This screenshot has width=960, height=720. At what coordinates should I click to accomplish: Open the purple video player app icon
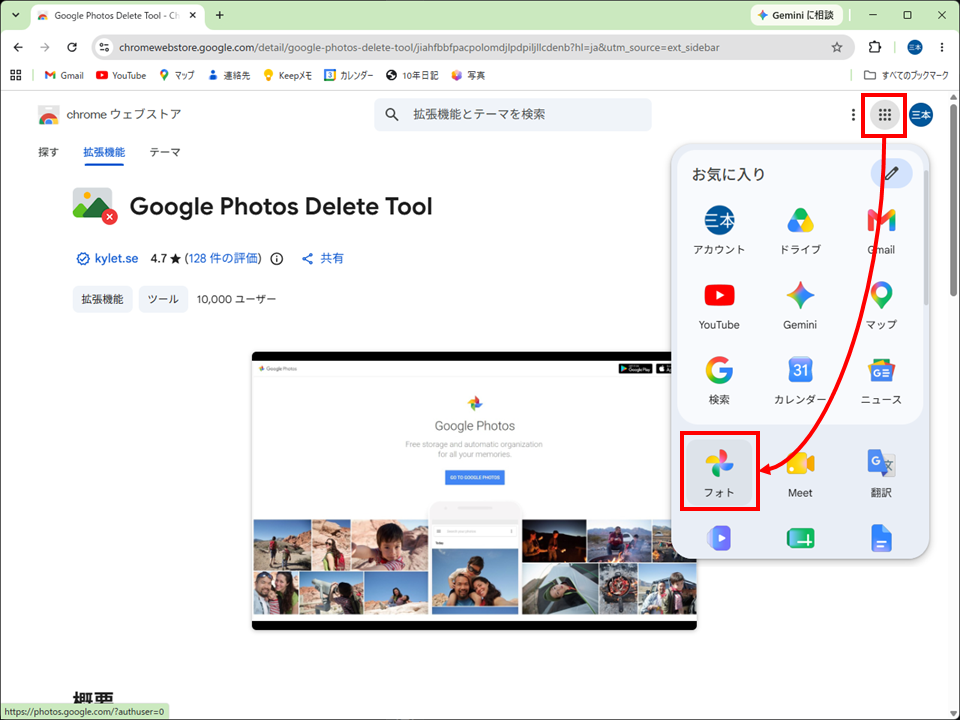719,539
